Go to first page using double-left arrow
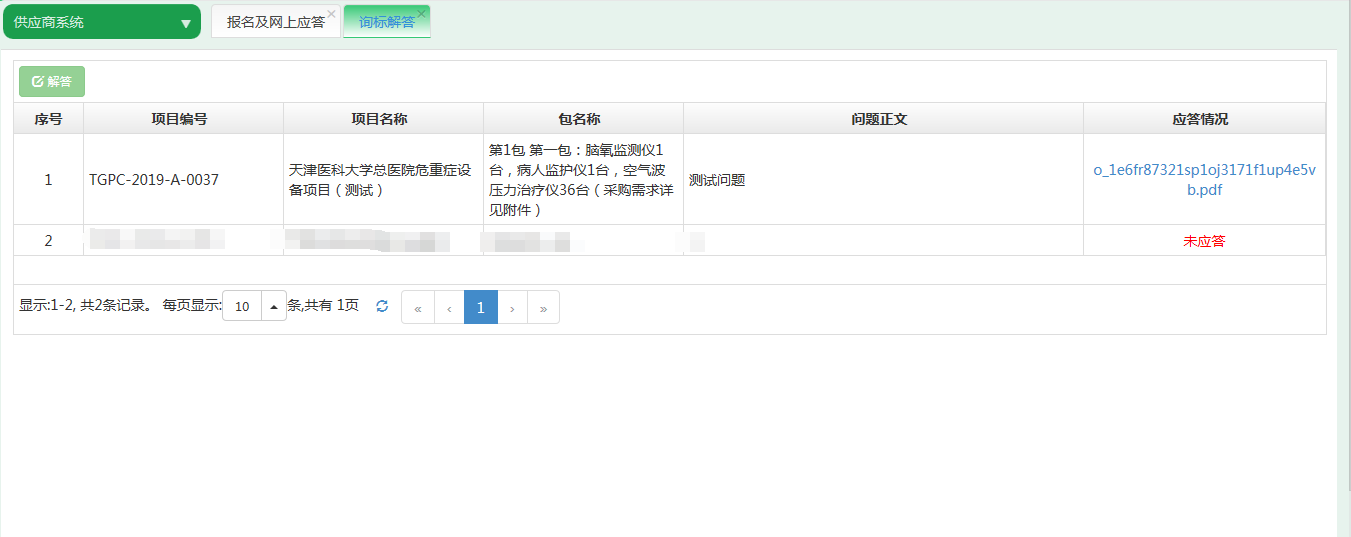Screen dimensions: 1351x537 417,308
